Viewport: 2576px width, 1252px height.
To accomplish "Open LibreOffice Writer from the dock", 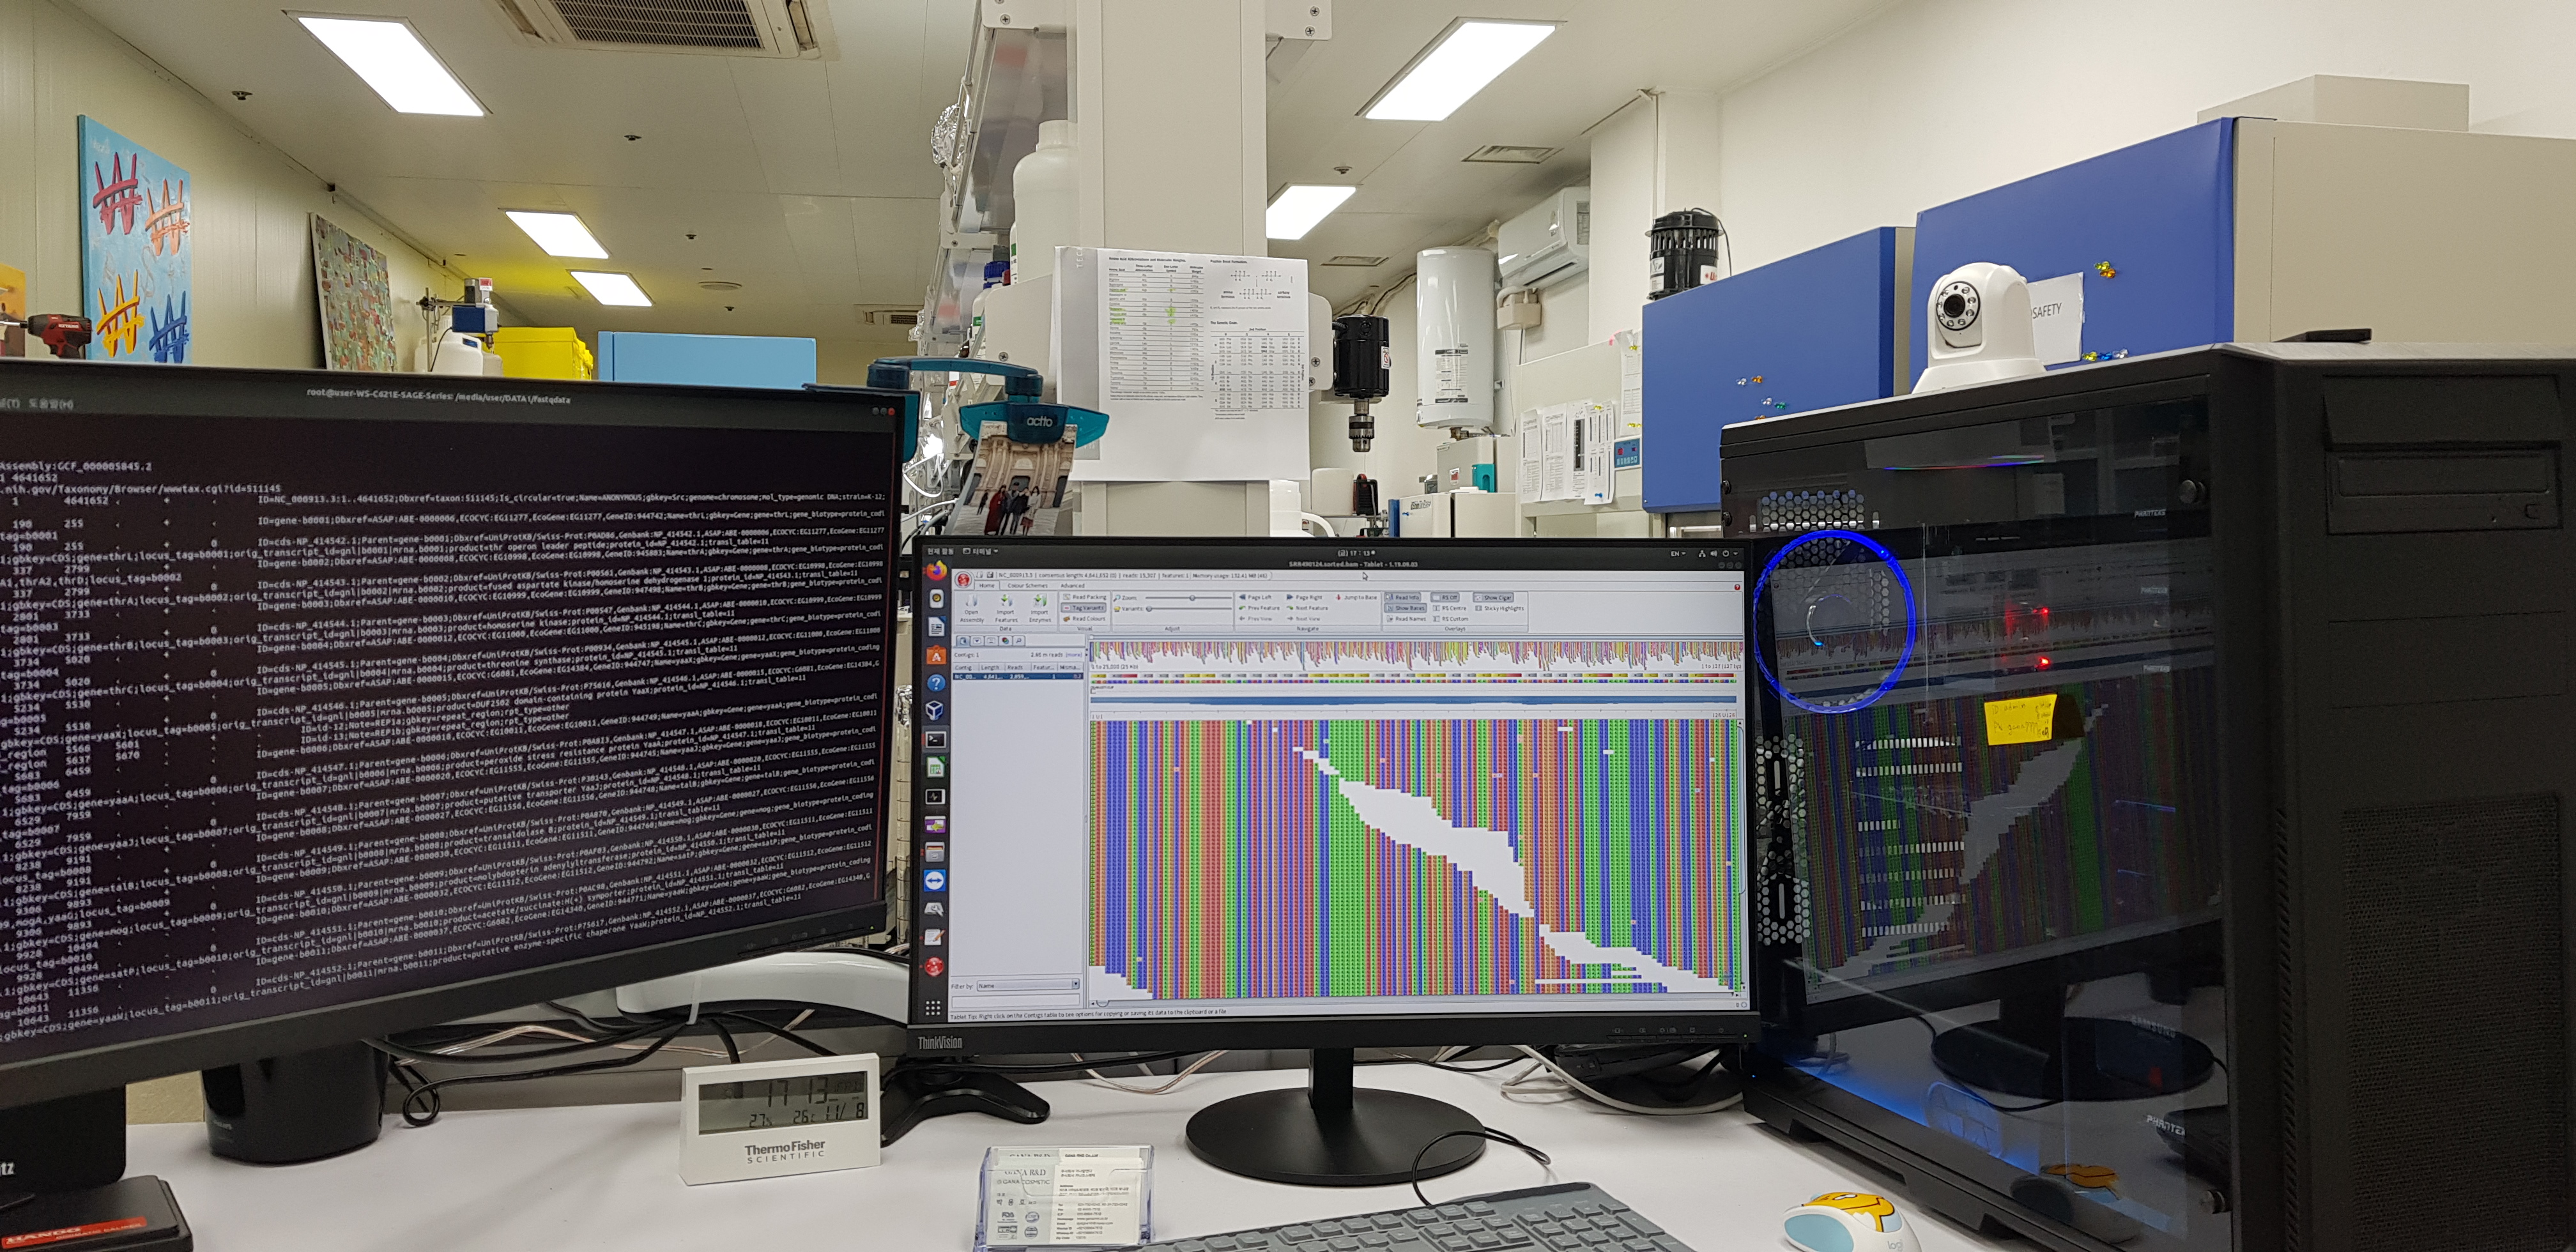I will click(x=936, y=627).
